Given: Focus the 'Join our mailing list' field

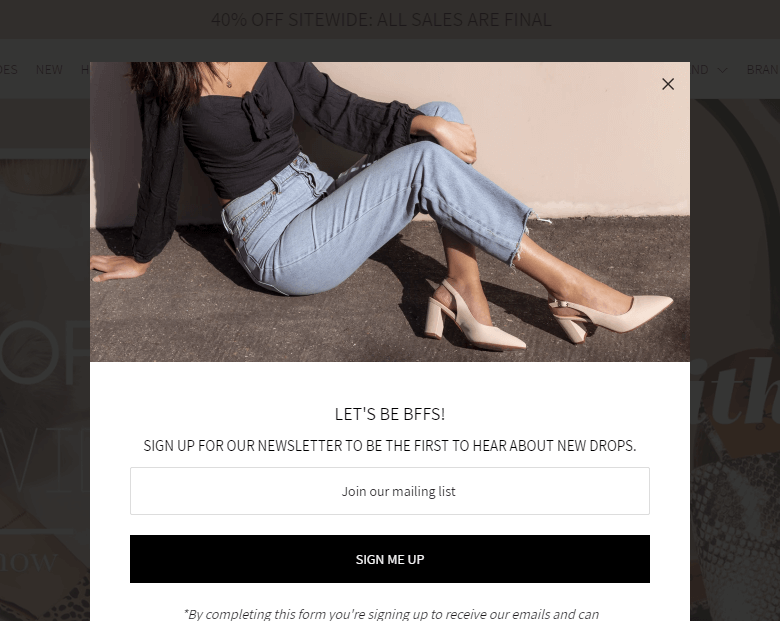Looking at the screenshot, I should coord(390,491).
